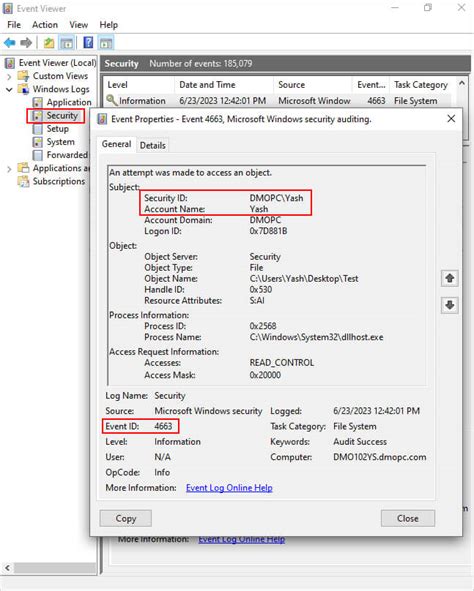Switch to the Details tab
474x591 pixels.
153,145
